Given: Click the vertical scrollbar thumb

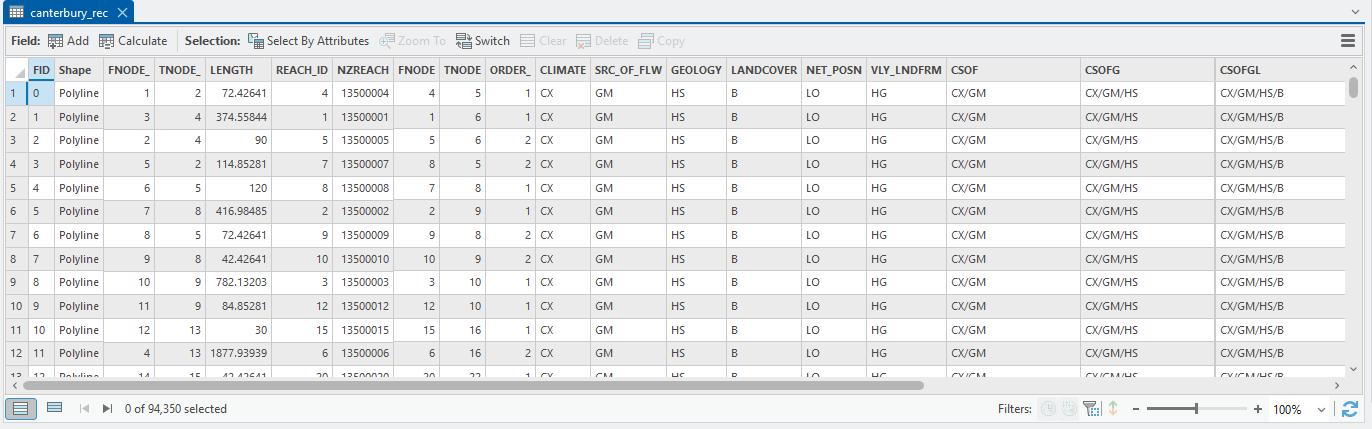Looking at the screenshot, I should coord(1354,87).
